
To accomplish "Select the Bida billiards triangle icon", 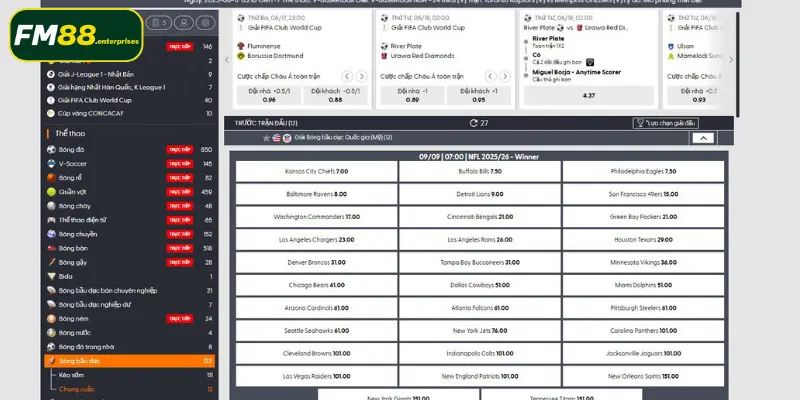I will pyautogui.click(x=51, y=276).
